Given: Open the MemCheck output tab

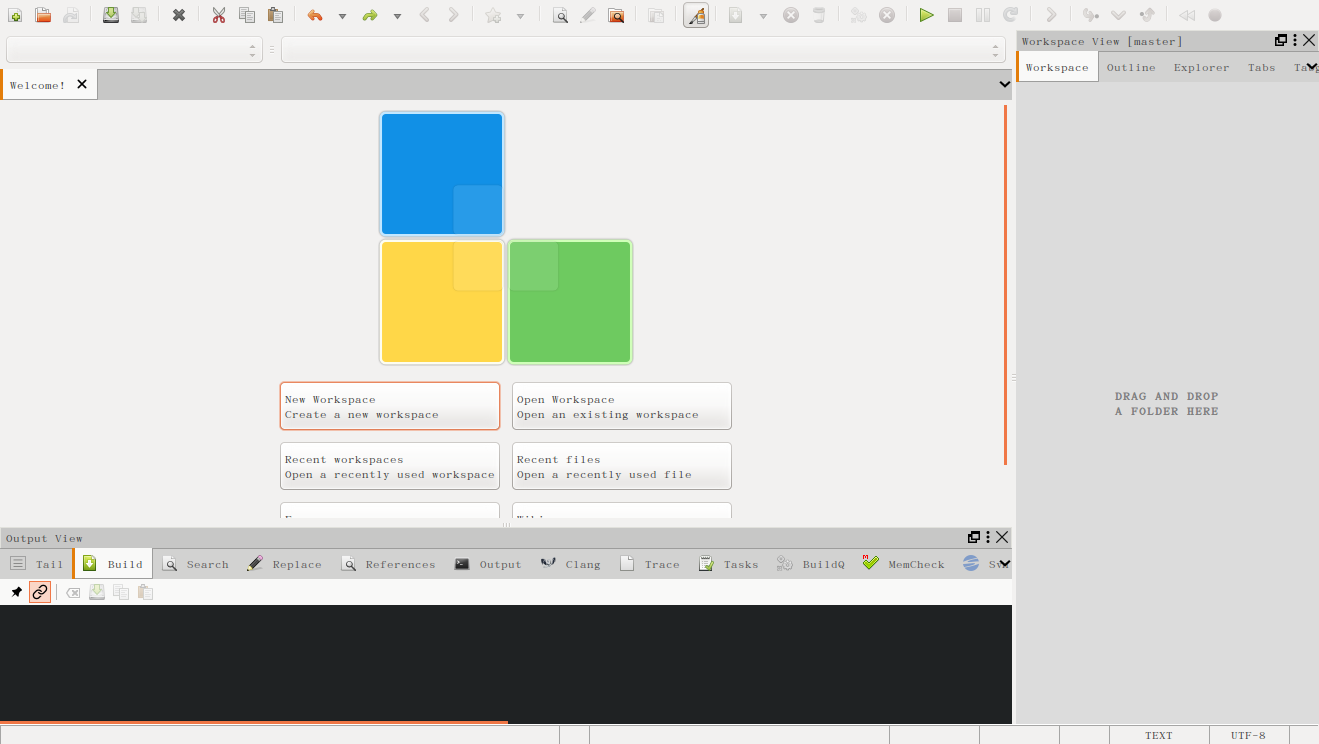Looking at the screenshot, I should pyautogui.click(x=904, y=564).
